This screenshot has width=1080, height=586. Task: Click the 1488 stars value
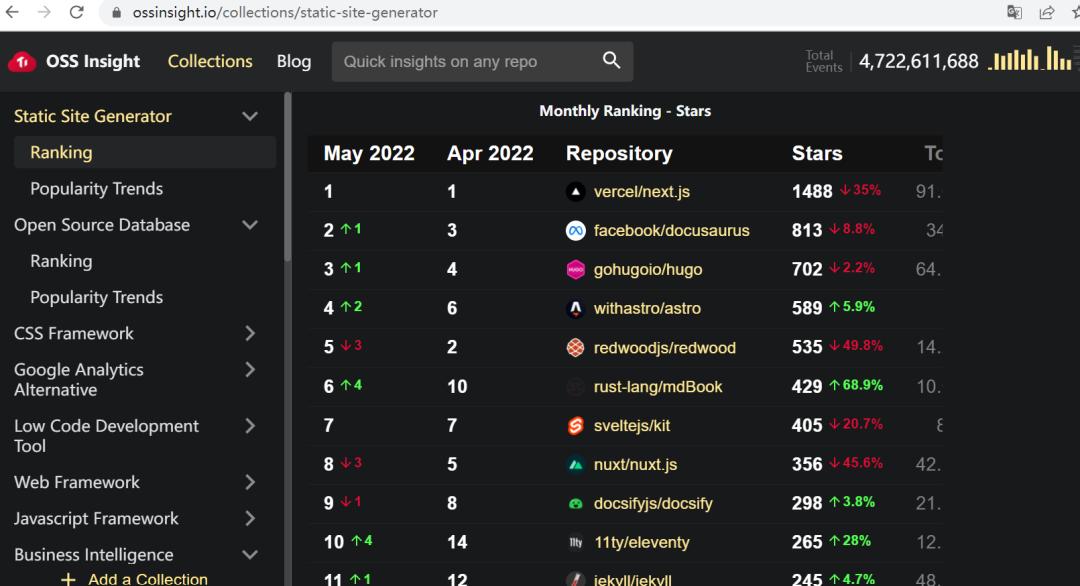pyautogui.click(x=812, y=191)
